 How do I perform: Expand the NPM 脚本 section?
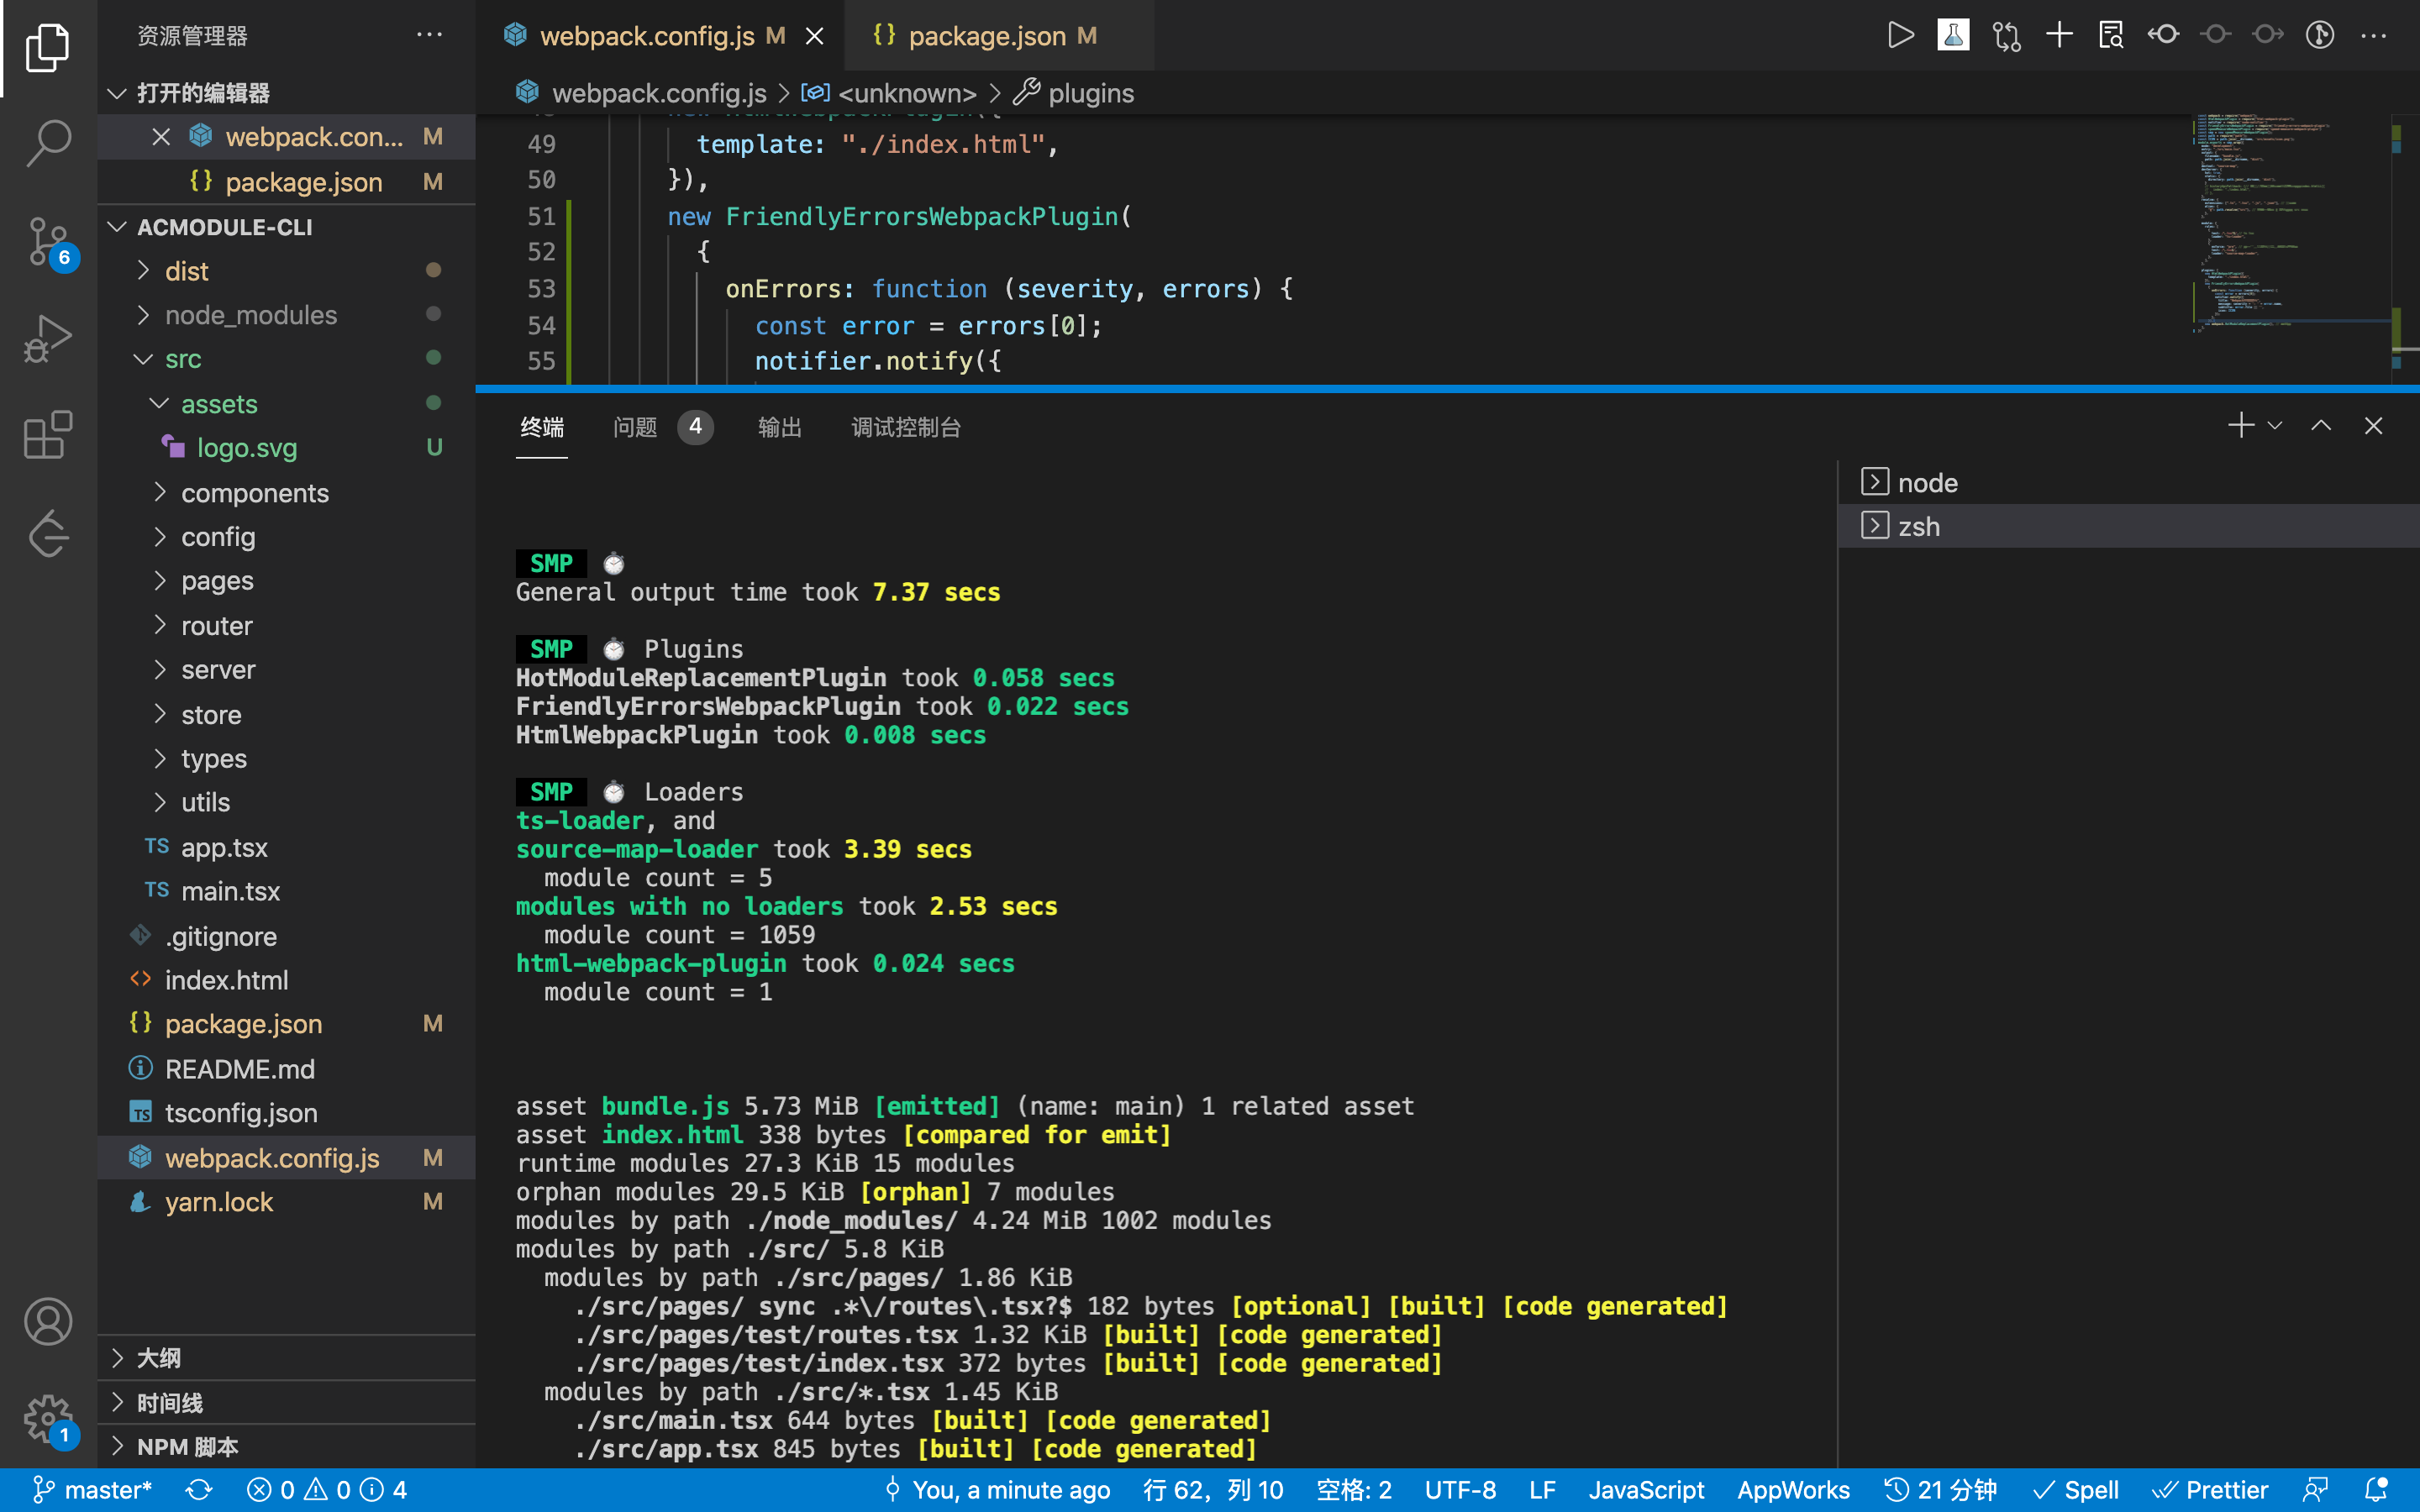click(187, 1447)
